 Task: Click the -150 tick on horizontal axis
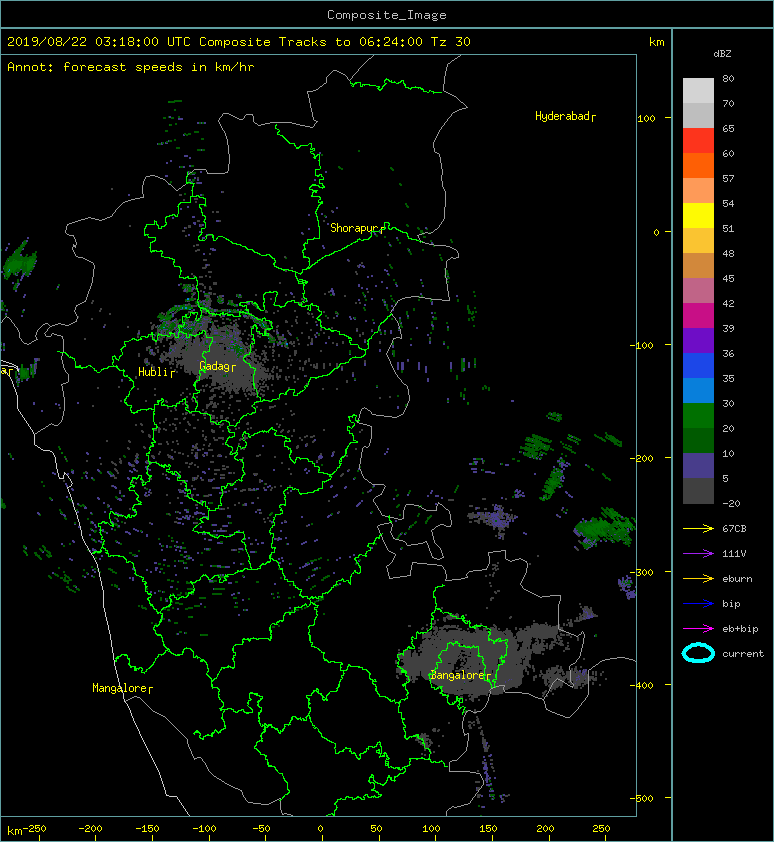(147, 829)
